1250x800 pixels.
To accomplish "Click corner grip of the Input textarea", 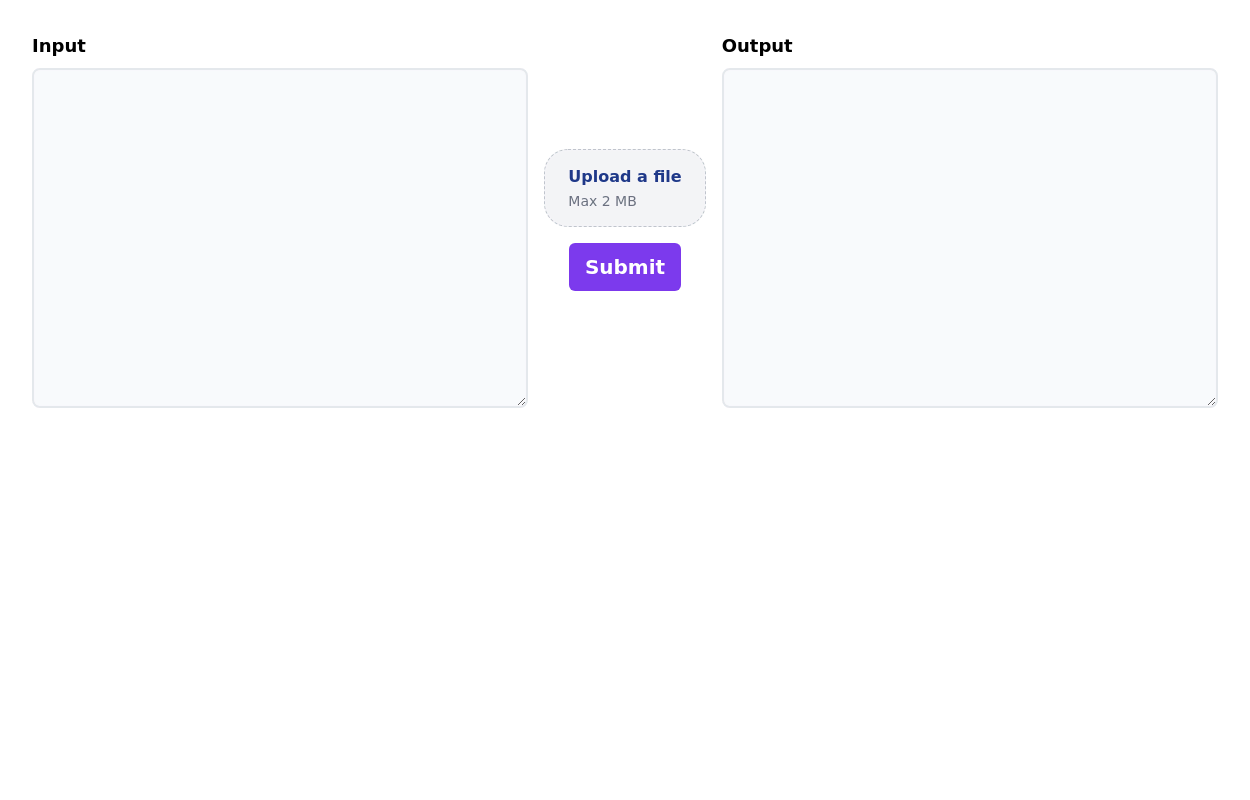I will click(x=521, y=401).
